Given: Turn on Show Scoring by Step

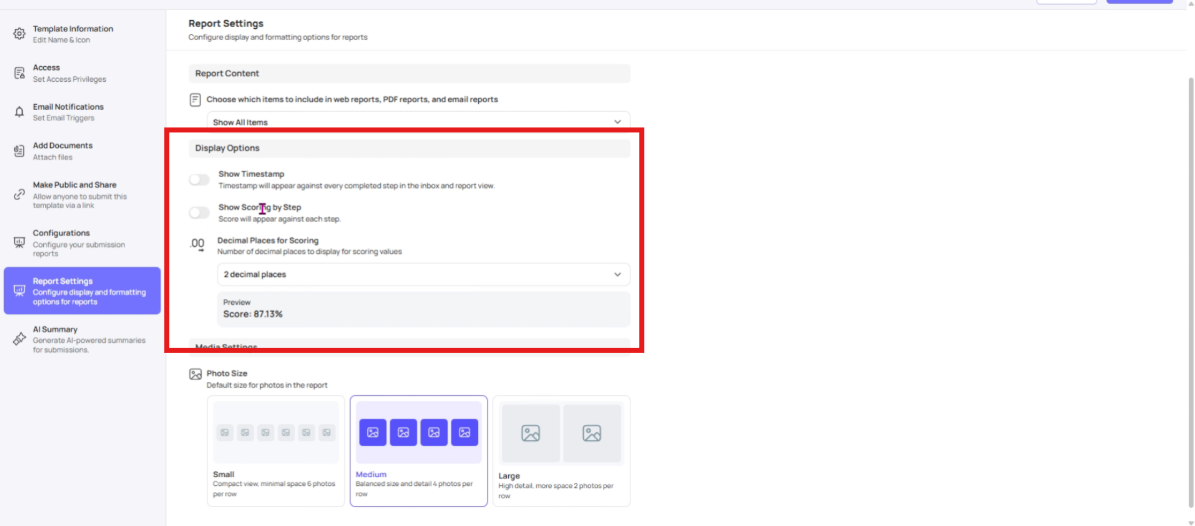Looking at the screenshot, I should click(x=200, y=213).
